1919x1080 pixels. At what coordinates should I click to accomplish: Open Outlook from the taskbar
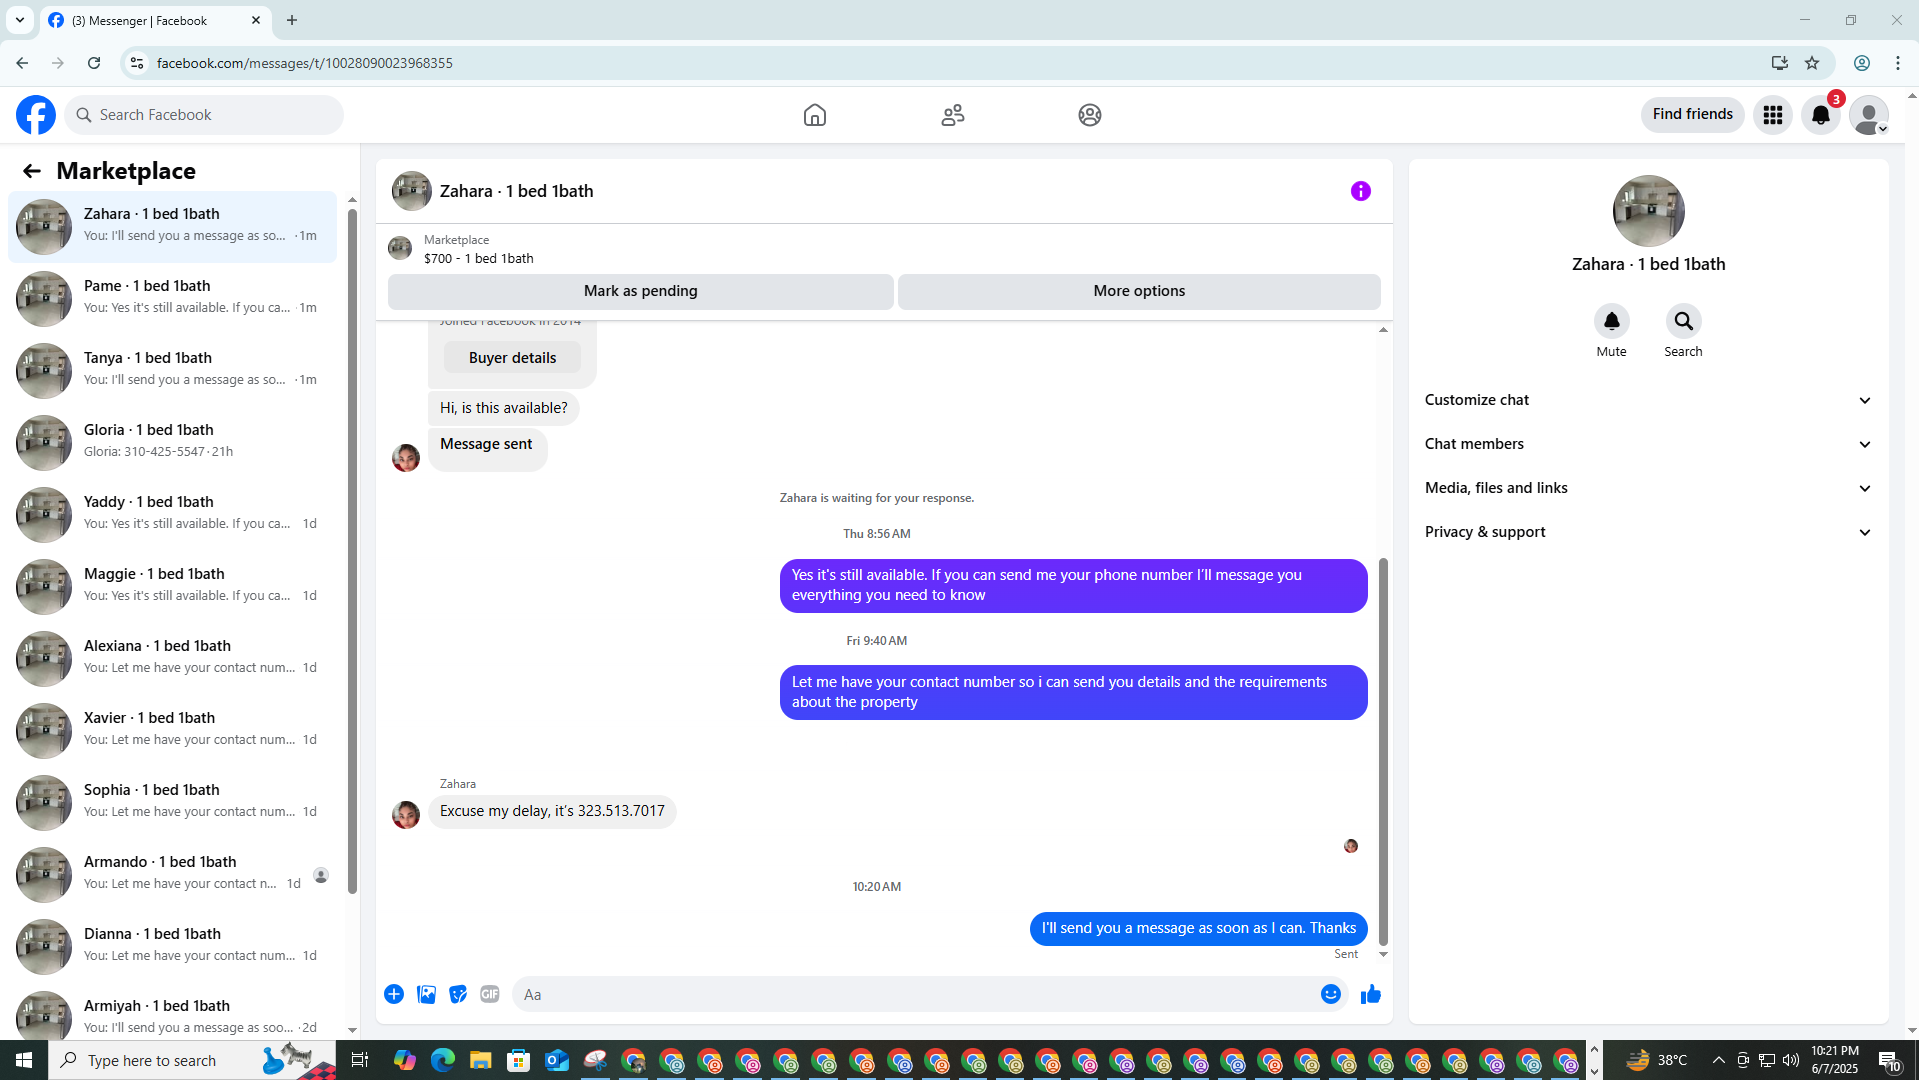[557, 1060]
